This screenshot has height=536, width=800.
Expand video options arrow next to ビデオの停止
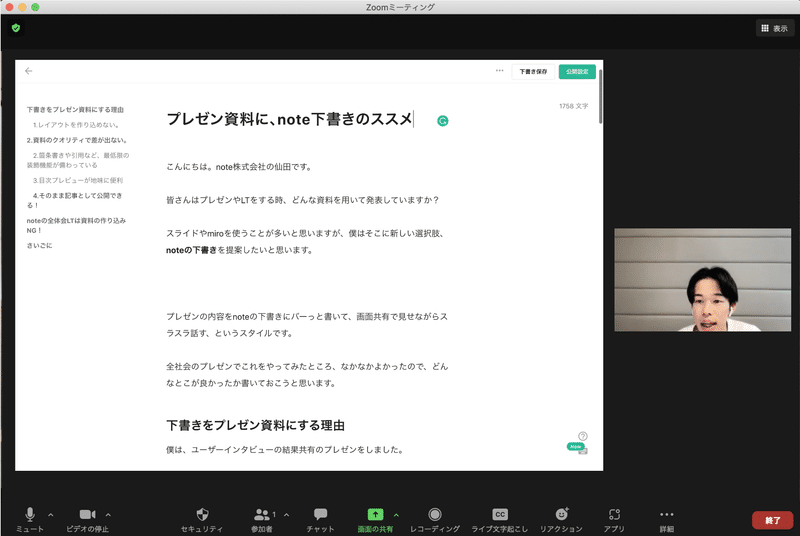click(x=108, y=515)
